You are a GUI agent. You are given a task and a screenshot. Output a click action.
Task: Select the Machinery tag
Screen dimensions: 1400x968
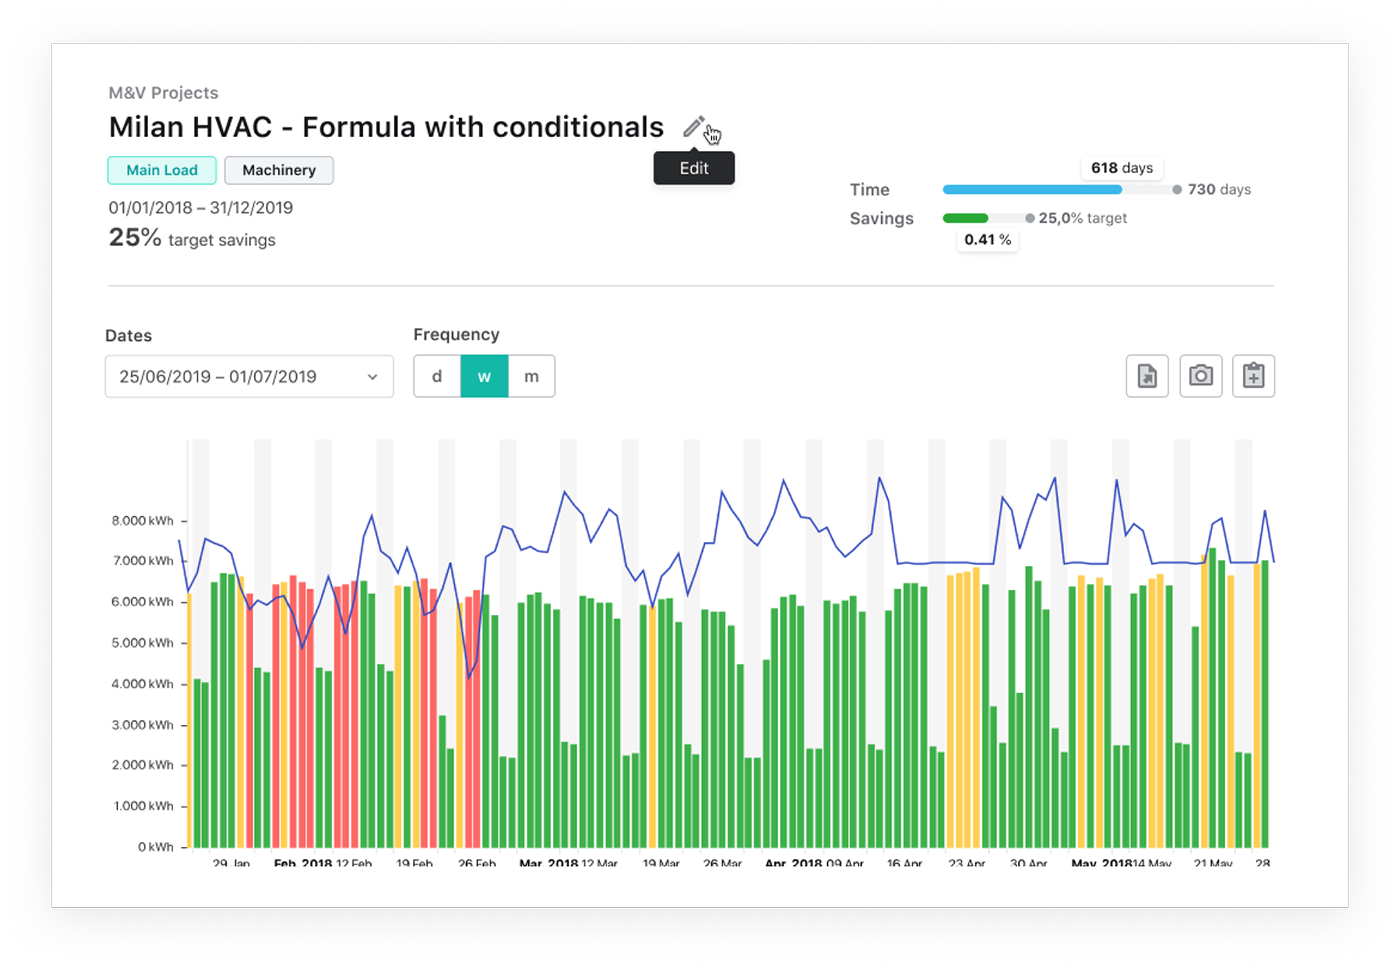coord(279,170)
